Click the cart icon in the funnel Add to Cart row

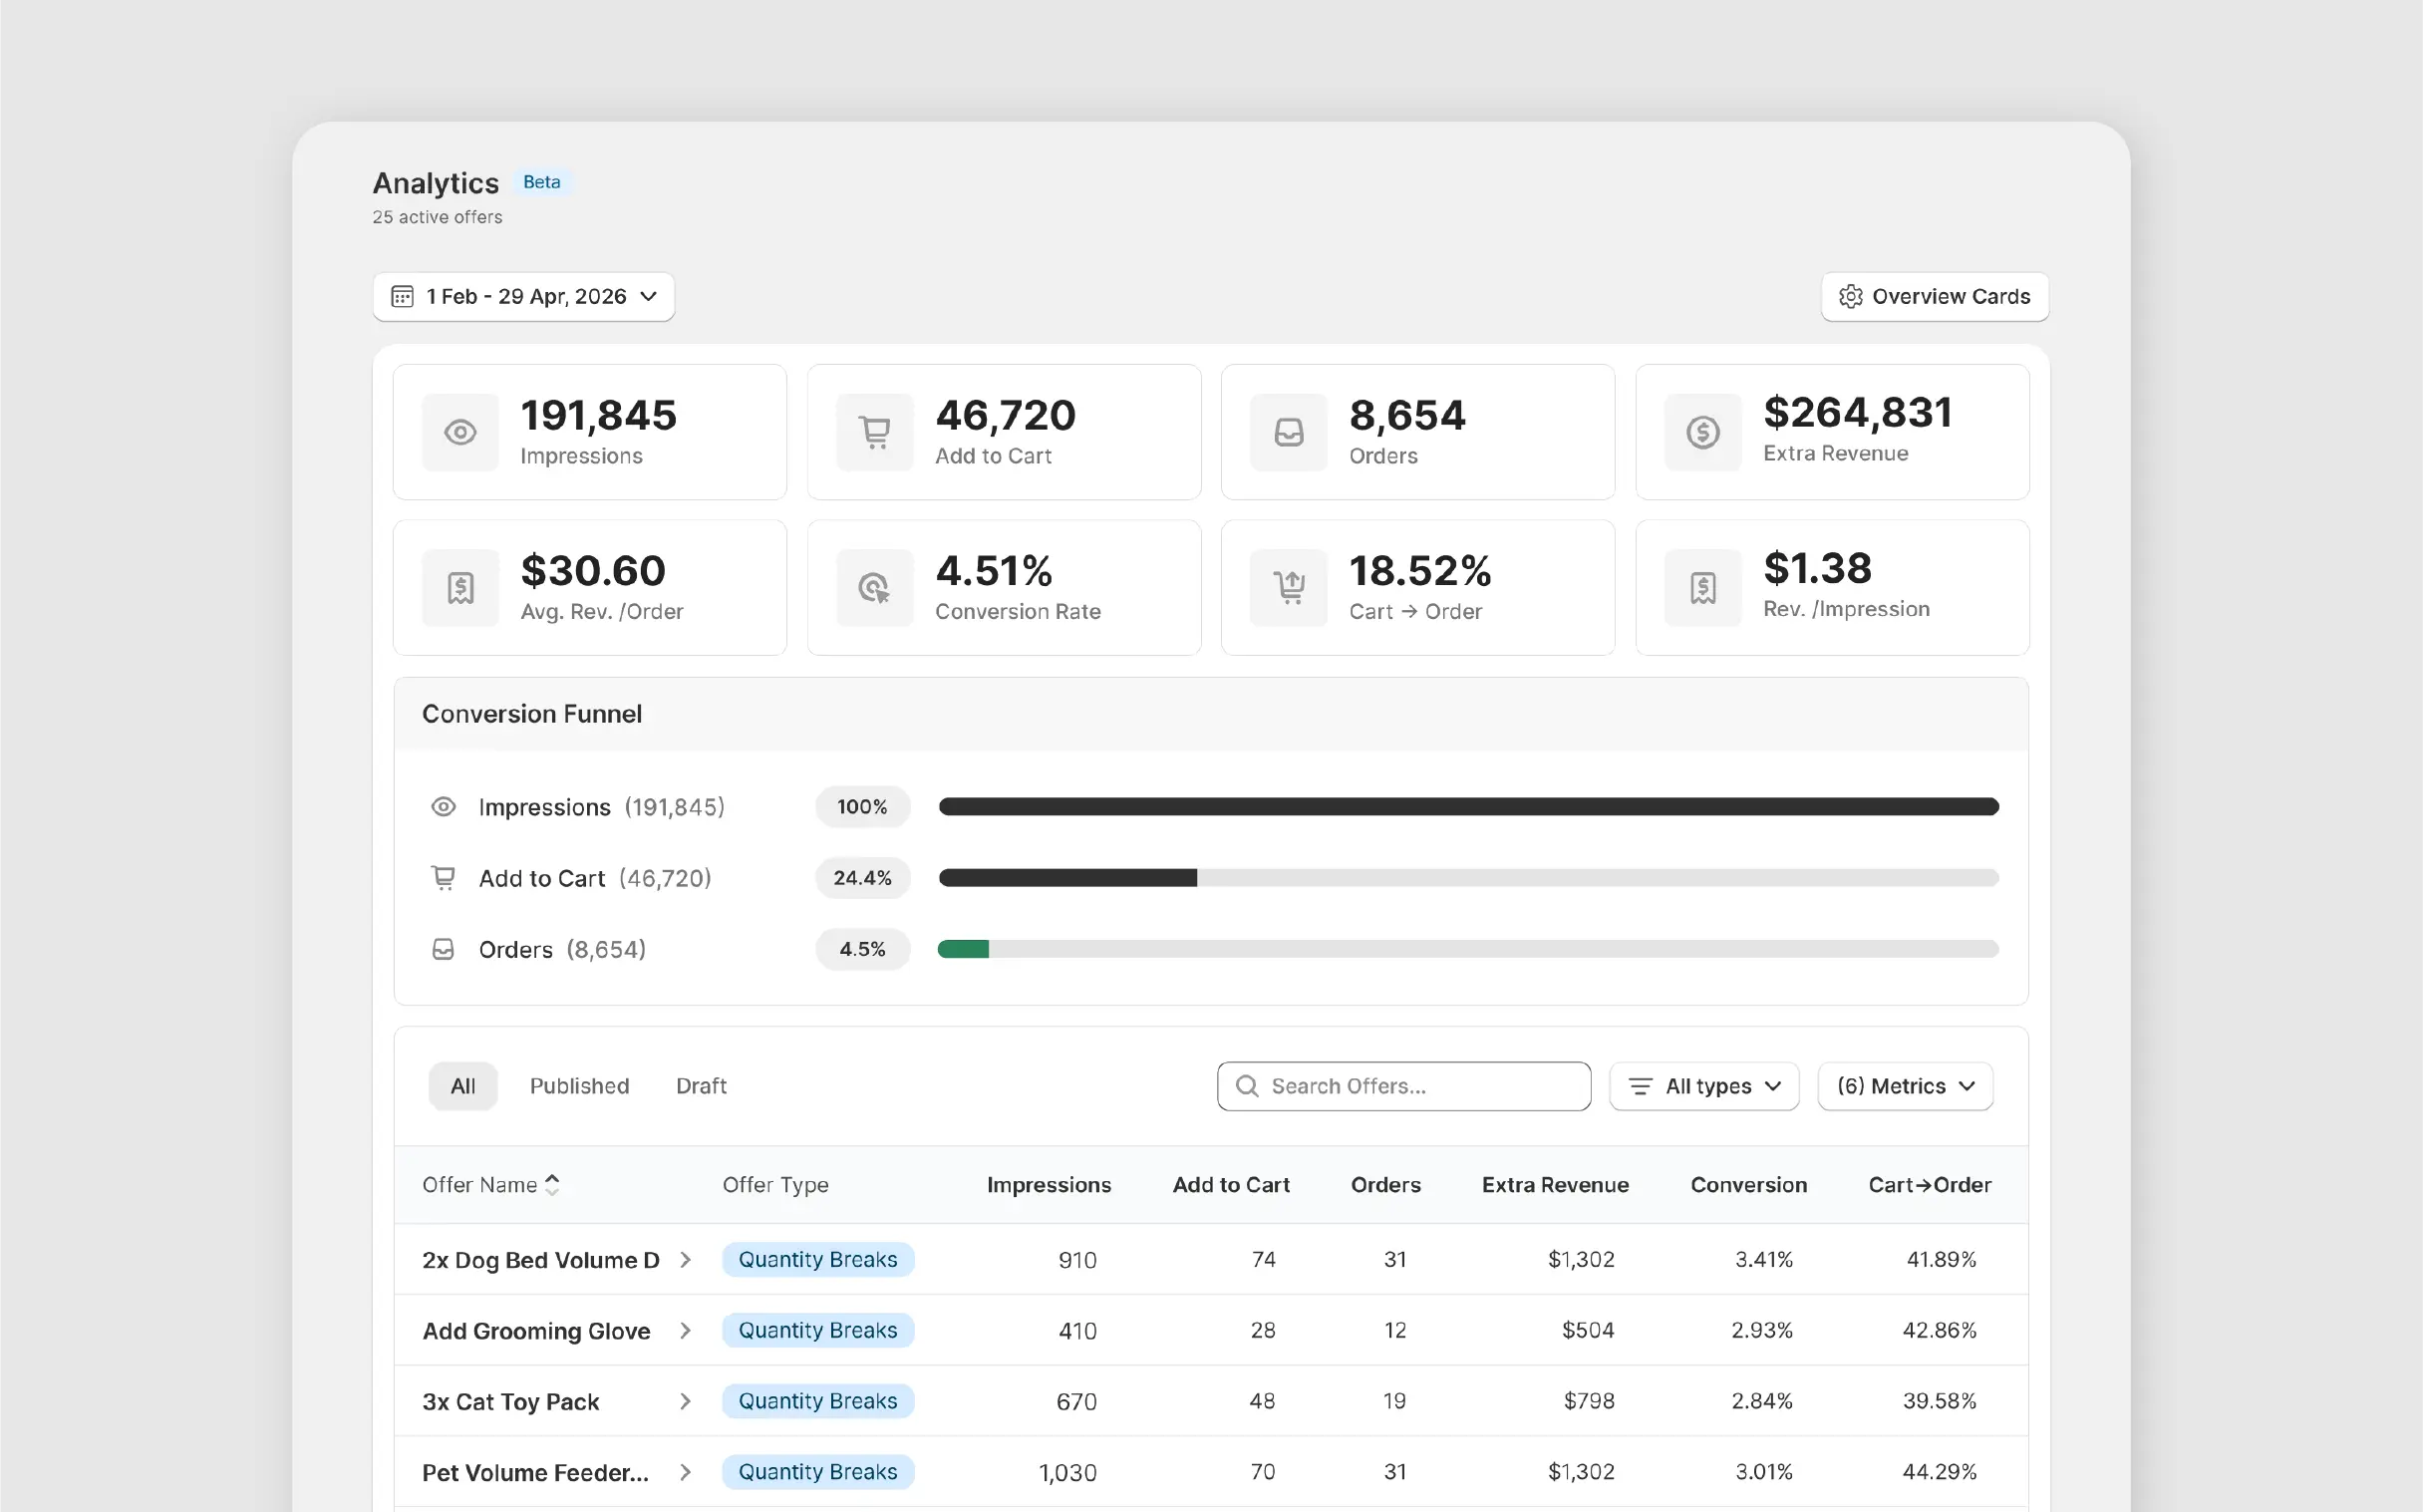443,878
